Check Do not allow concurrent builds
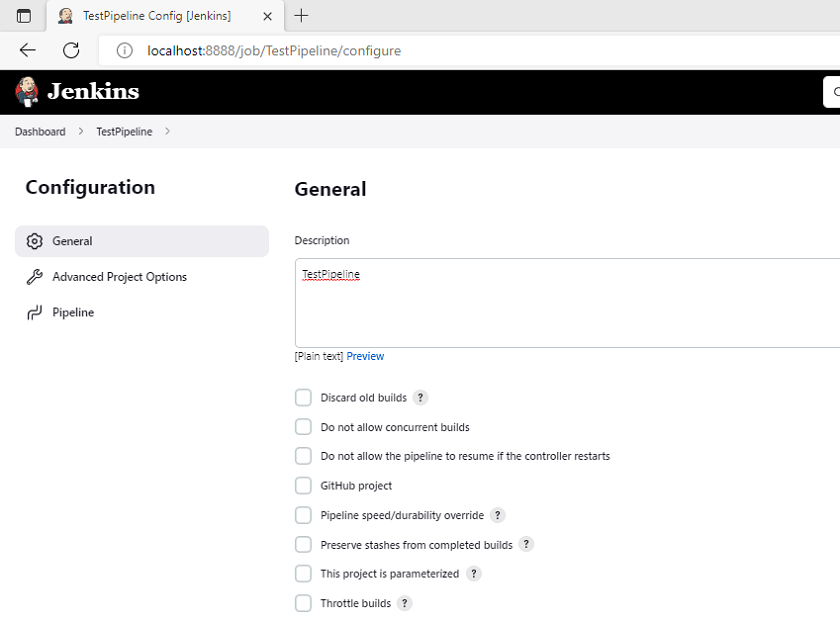This screenshot has height=623, width=840. point(303,427)
